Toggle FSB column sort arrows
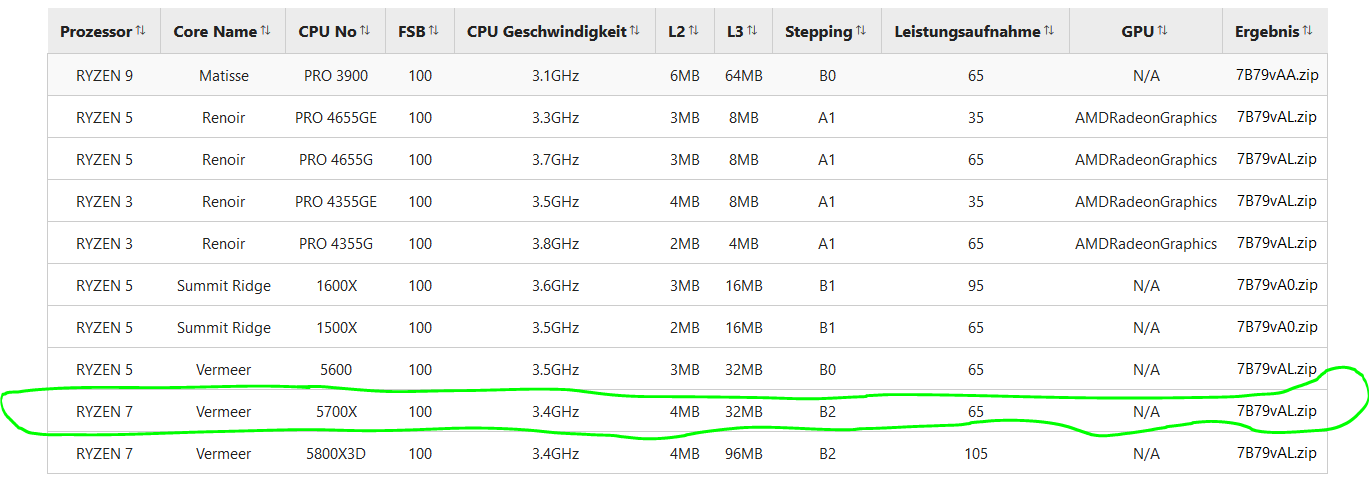 434,31
